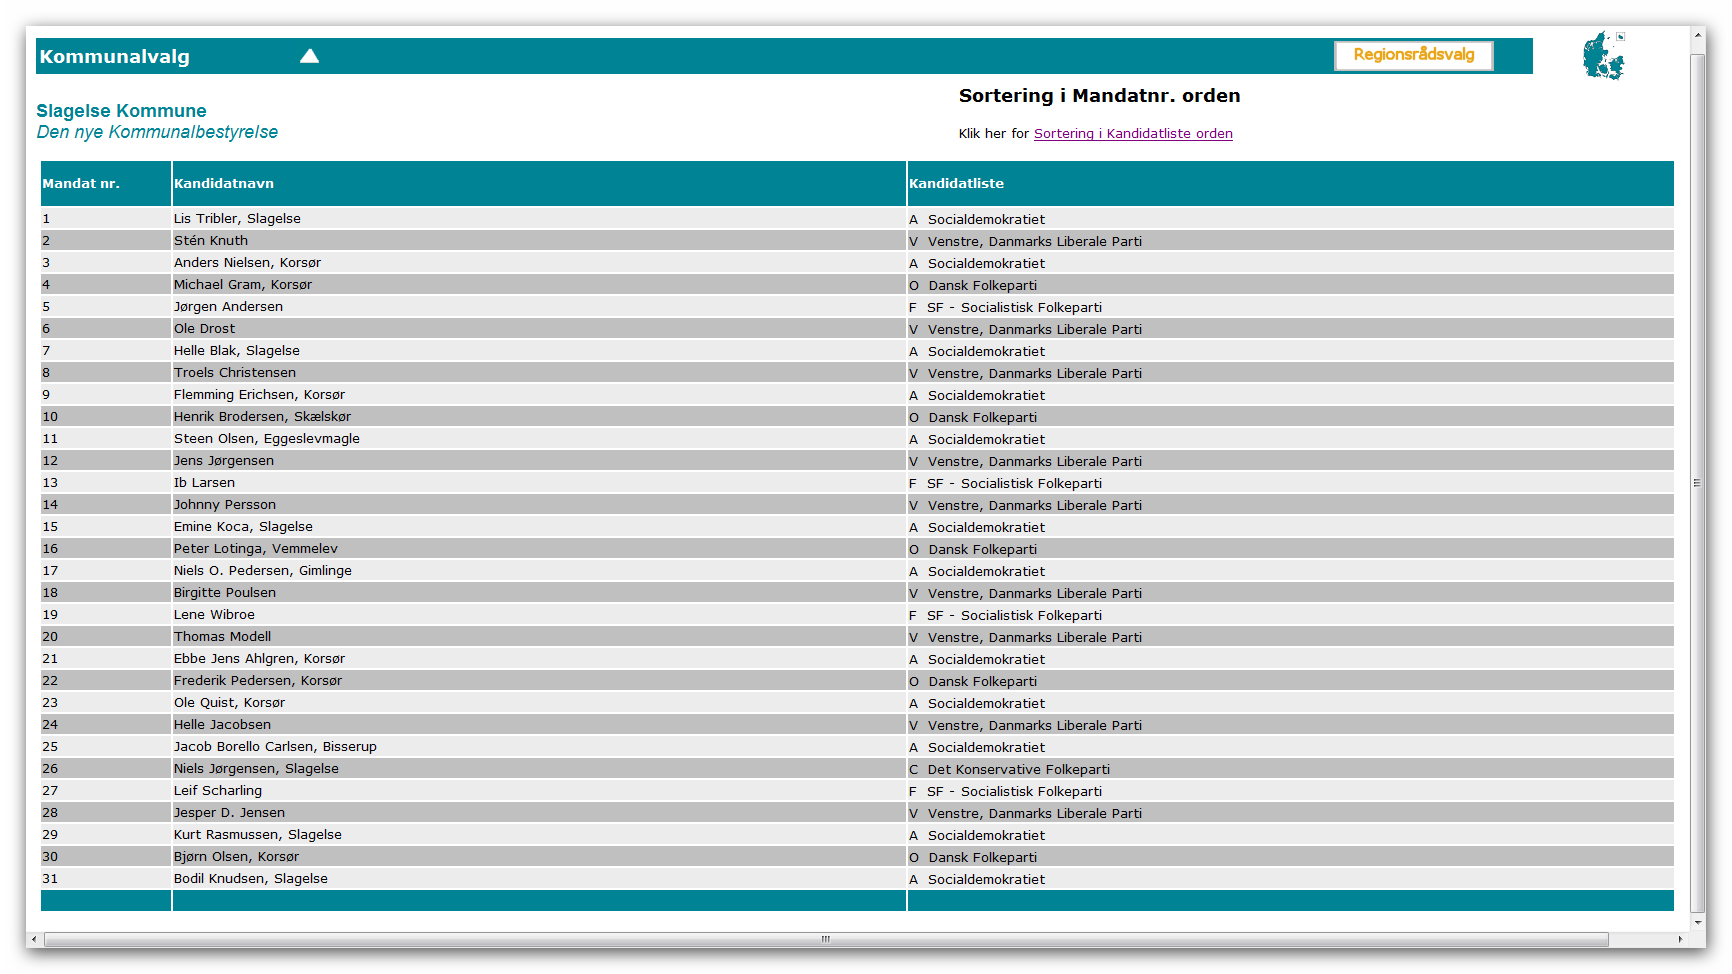This screenshot has height=974, width=1732.
Task: Click the 'Mandat nr.' column header
Action: point(81,184)
